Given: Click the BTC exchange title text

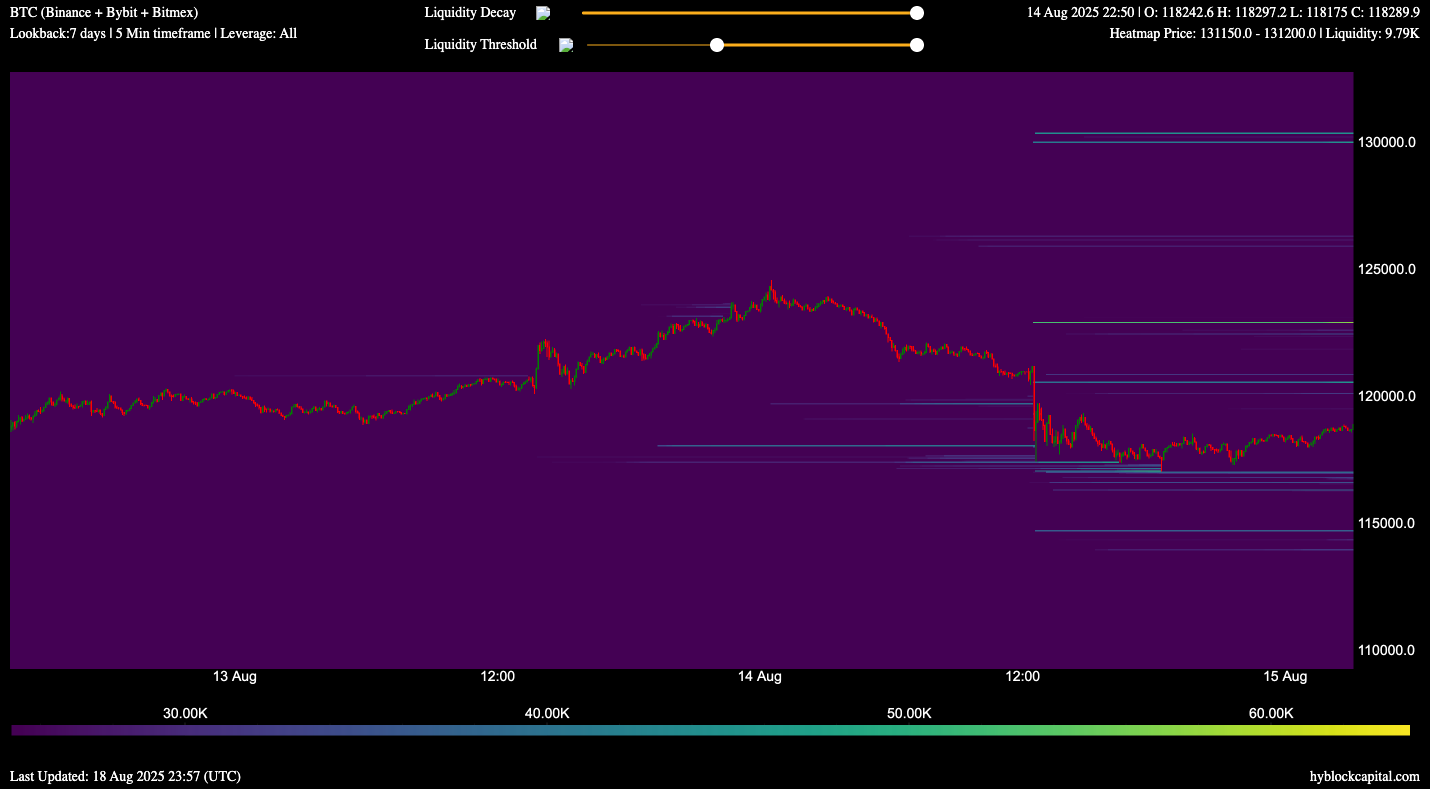Looking at the screenshot, I should click(x=104, y=13).
